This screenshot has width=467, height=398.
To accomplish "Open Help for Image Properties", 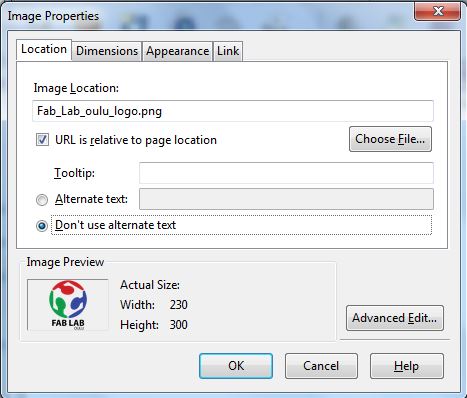I will click(407, 366).
